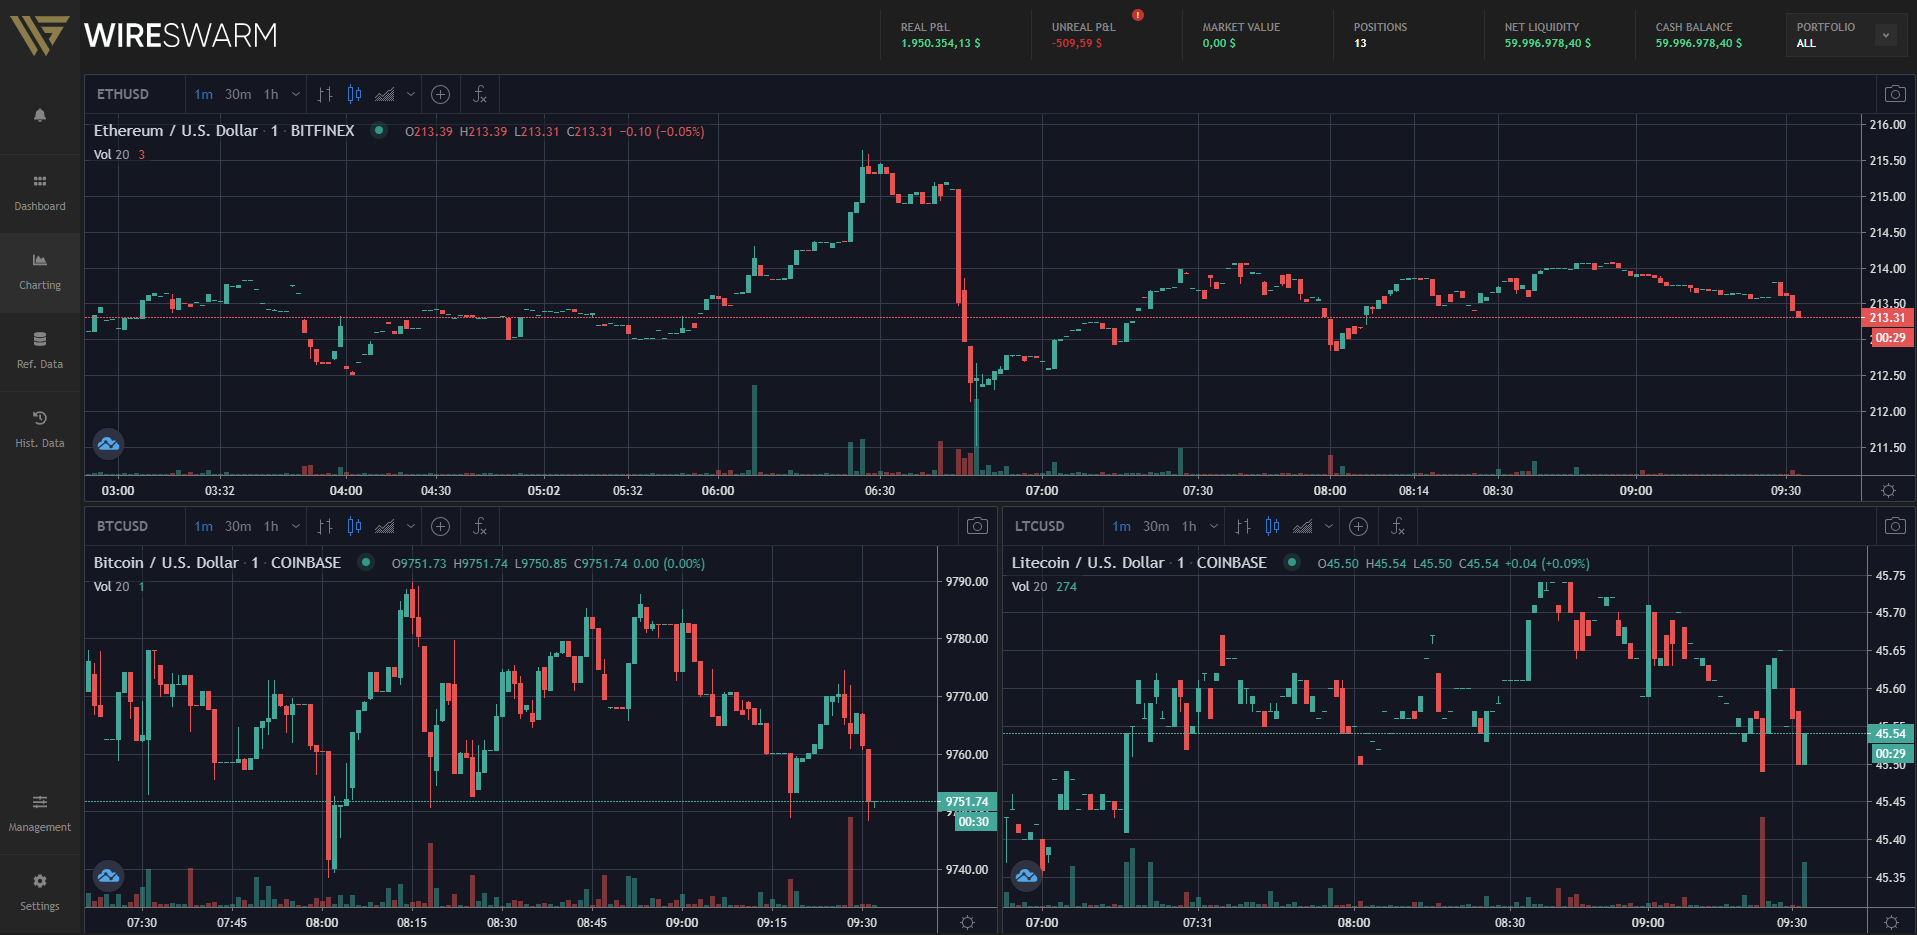Image resolution: width=1917 pixels, height=935 pixels.
Task: Open LTCUSD chart style dropdown arrow
Action: pos(1328,526)
